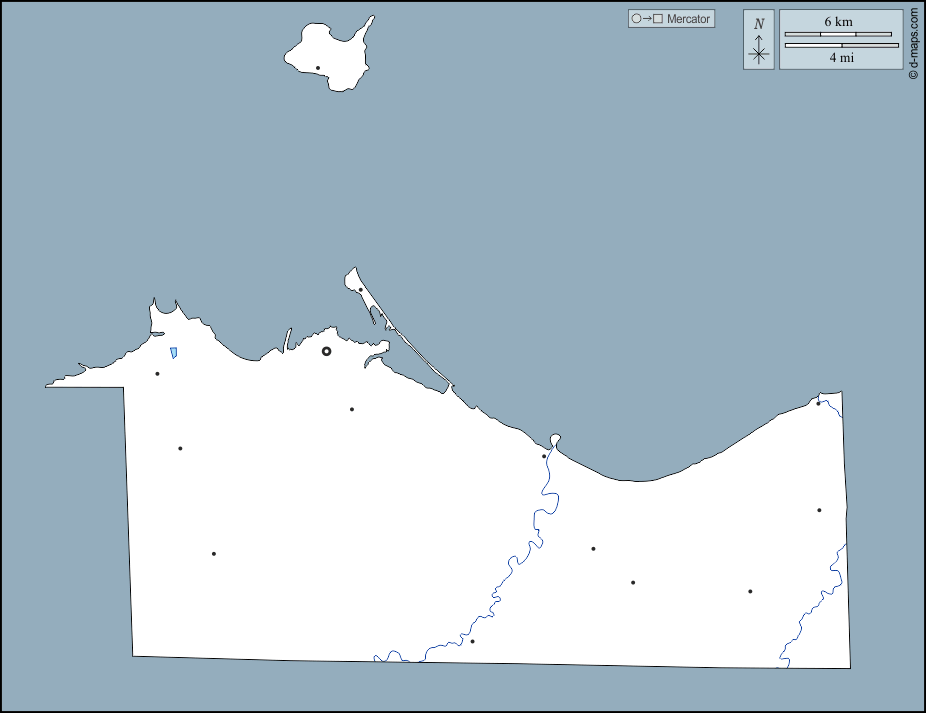The height and width of the screenshot is (713, 926).
Task: Select the ringed capital city marker
Action: point(326,351)
